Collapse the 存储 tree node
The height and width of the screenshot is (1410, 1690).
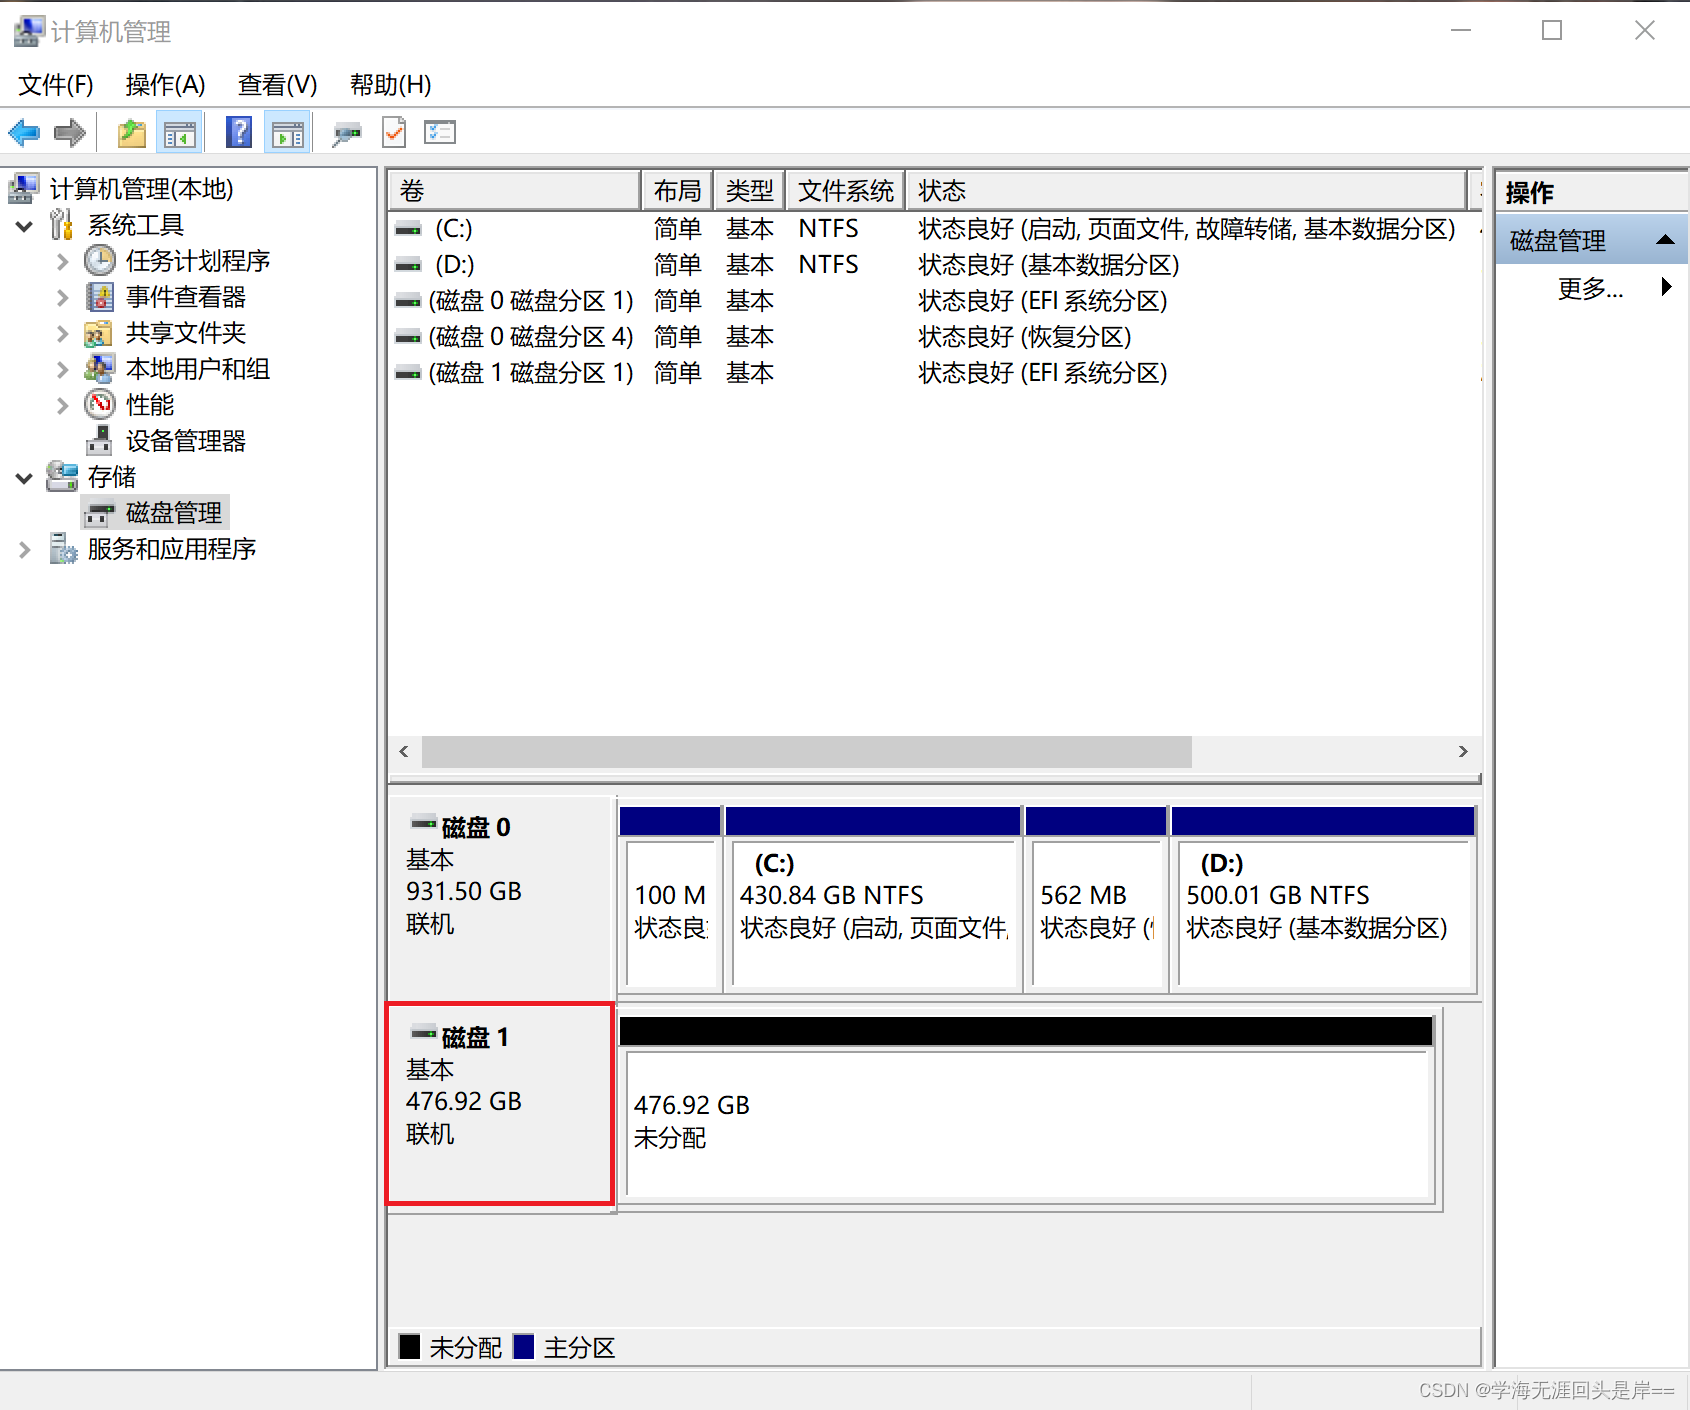pos(25,478)
